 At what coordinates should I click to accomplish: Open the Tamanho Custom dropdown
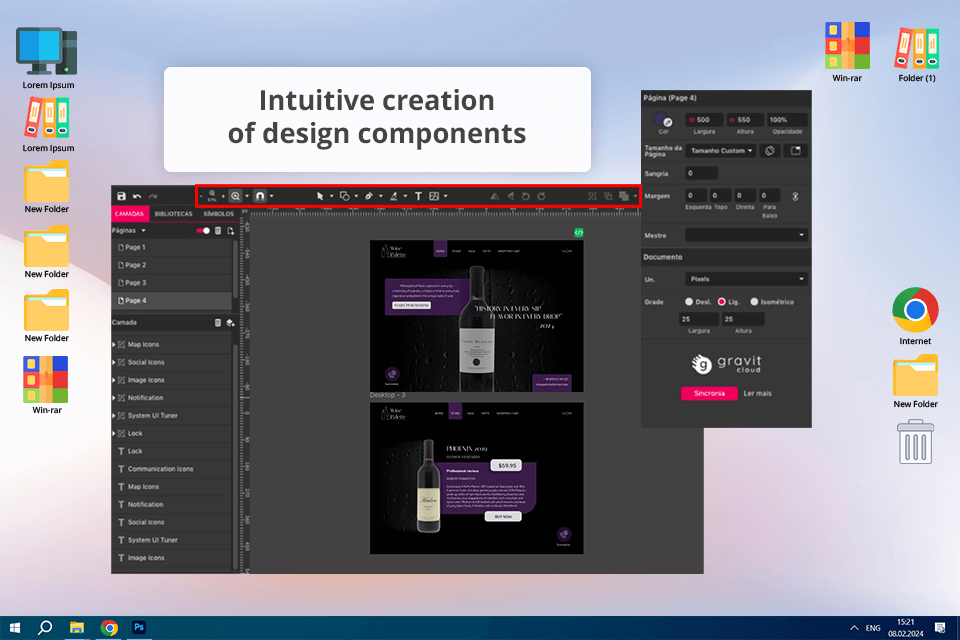point(722,151)
